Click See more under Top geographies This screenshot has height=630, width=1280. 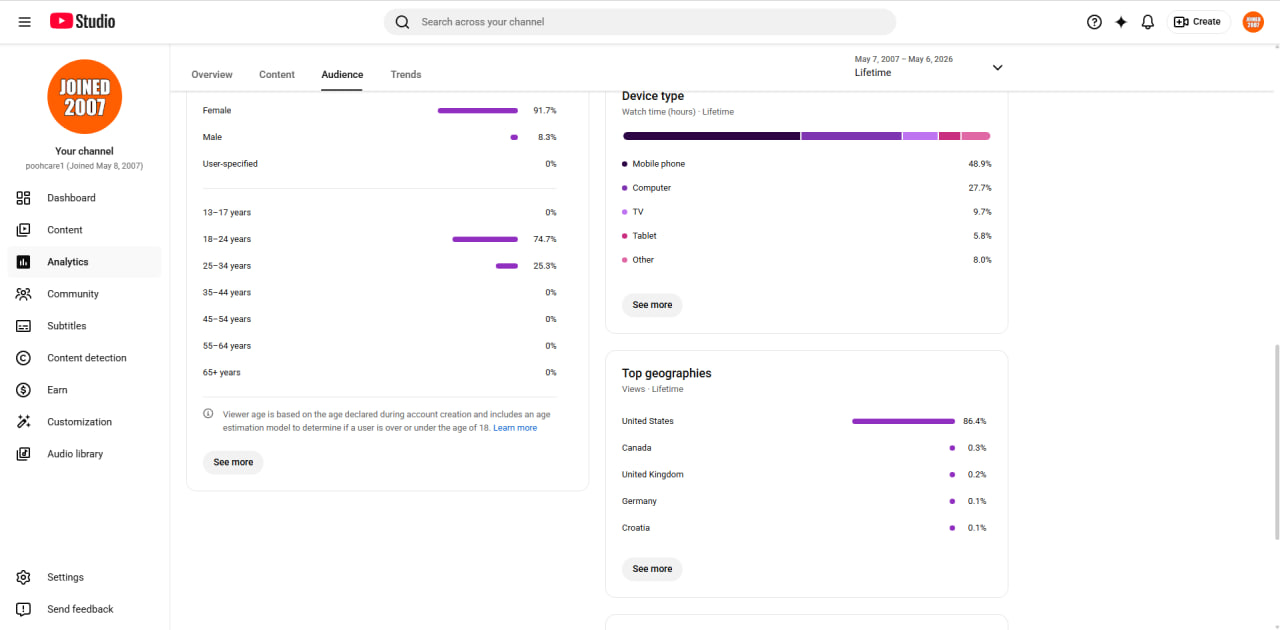pos(652,569)
